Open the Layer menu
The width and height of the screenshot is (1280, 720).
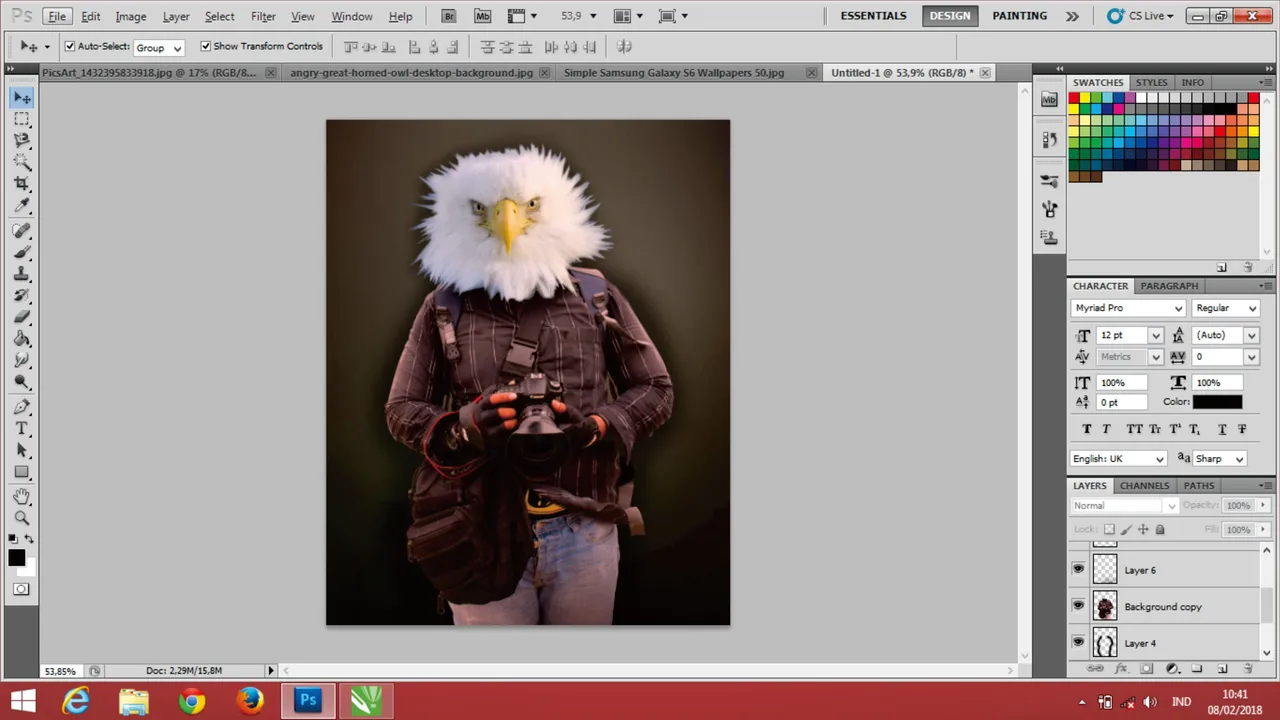coord(176,16)
